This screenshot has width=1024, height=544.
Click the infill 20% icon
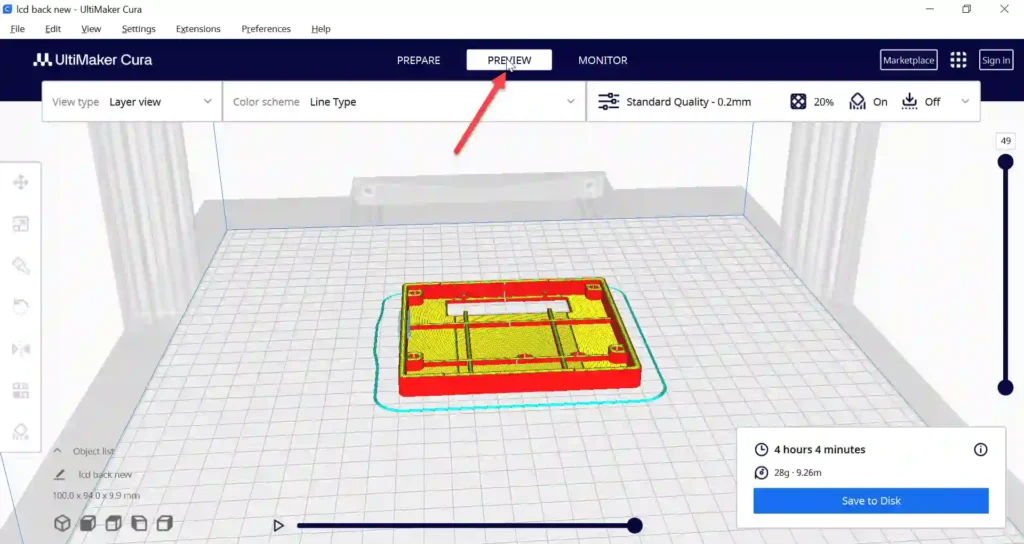[798, 101]
